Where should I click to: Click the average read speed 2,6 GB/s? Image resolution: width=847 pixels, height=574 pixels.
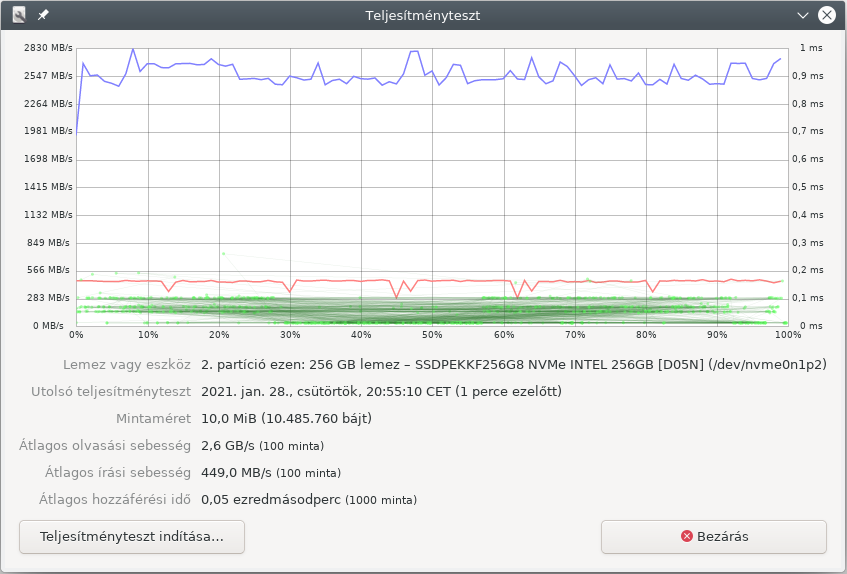point(263,445)
